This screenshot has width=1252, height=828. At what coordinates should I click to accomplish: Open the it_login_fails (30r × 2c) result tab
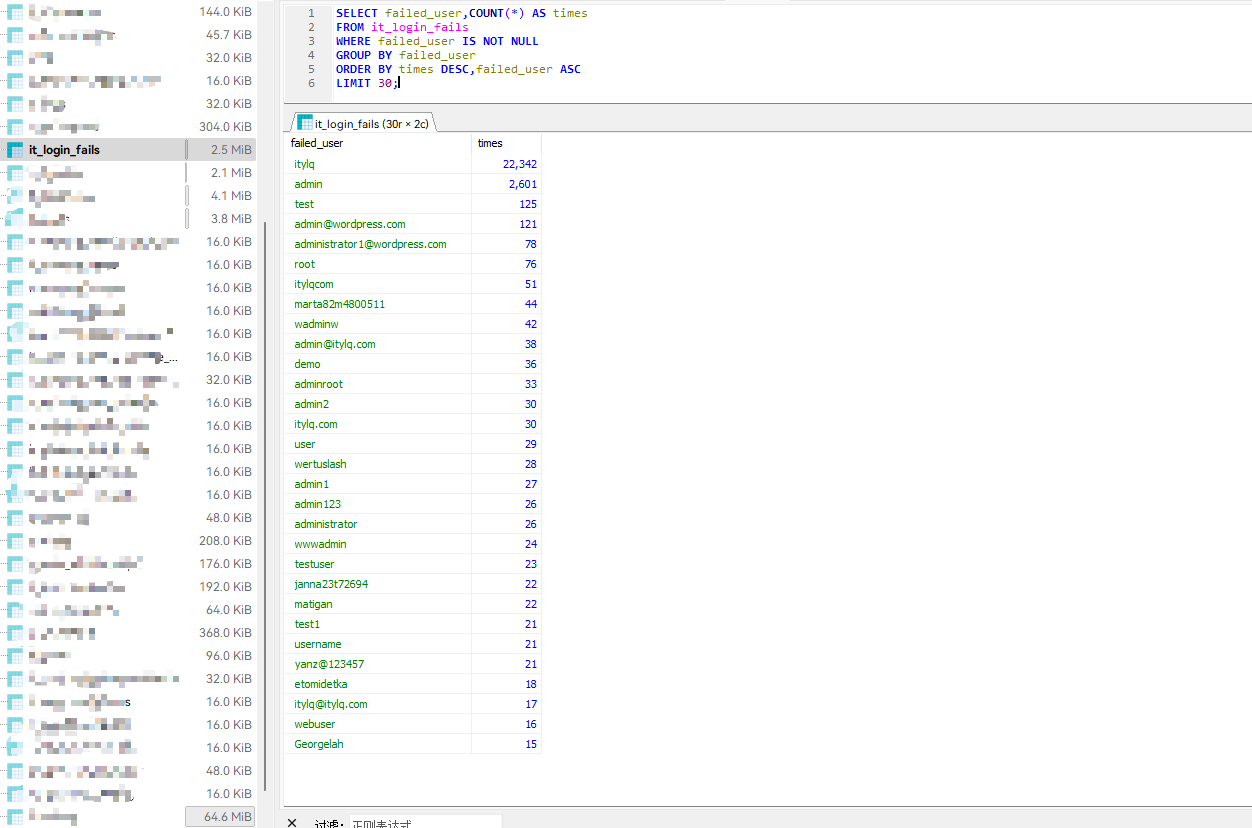click(x=365, y=123)
